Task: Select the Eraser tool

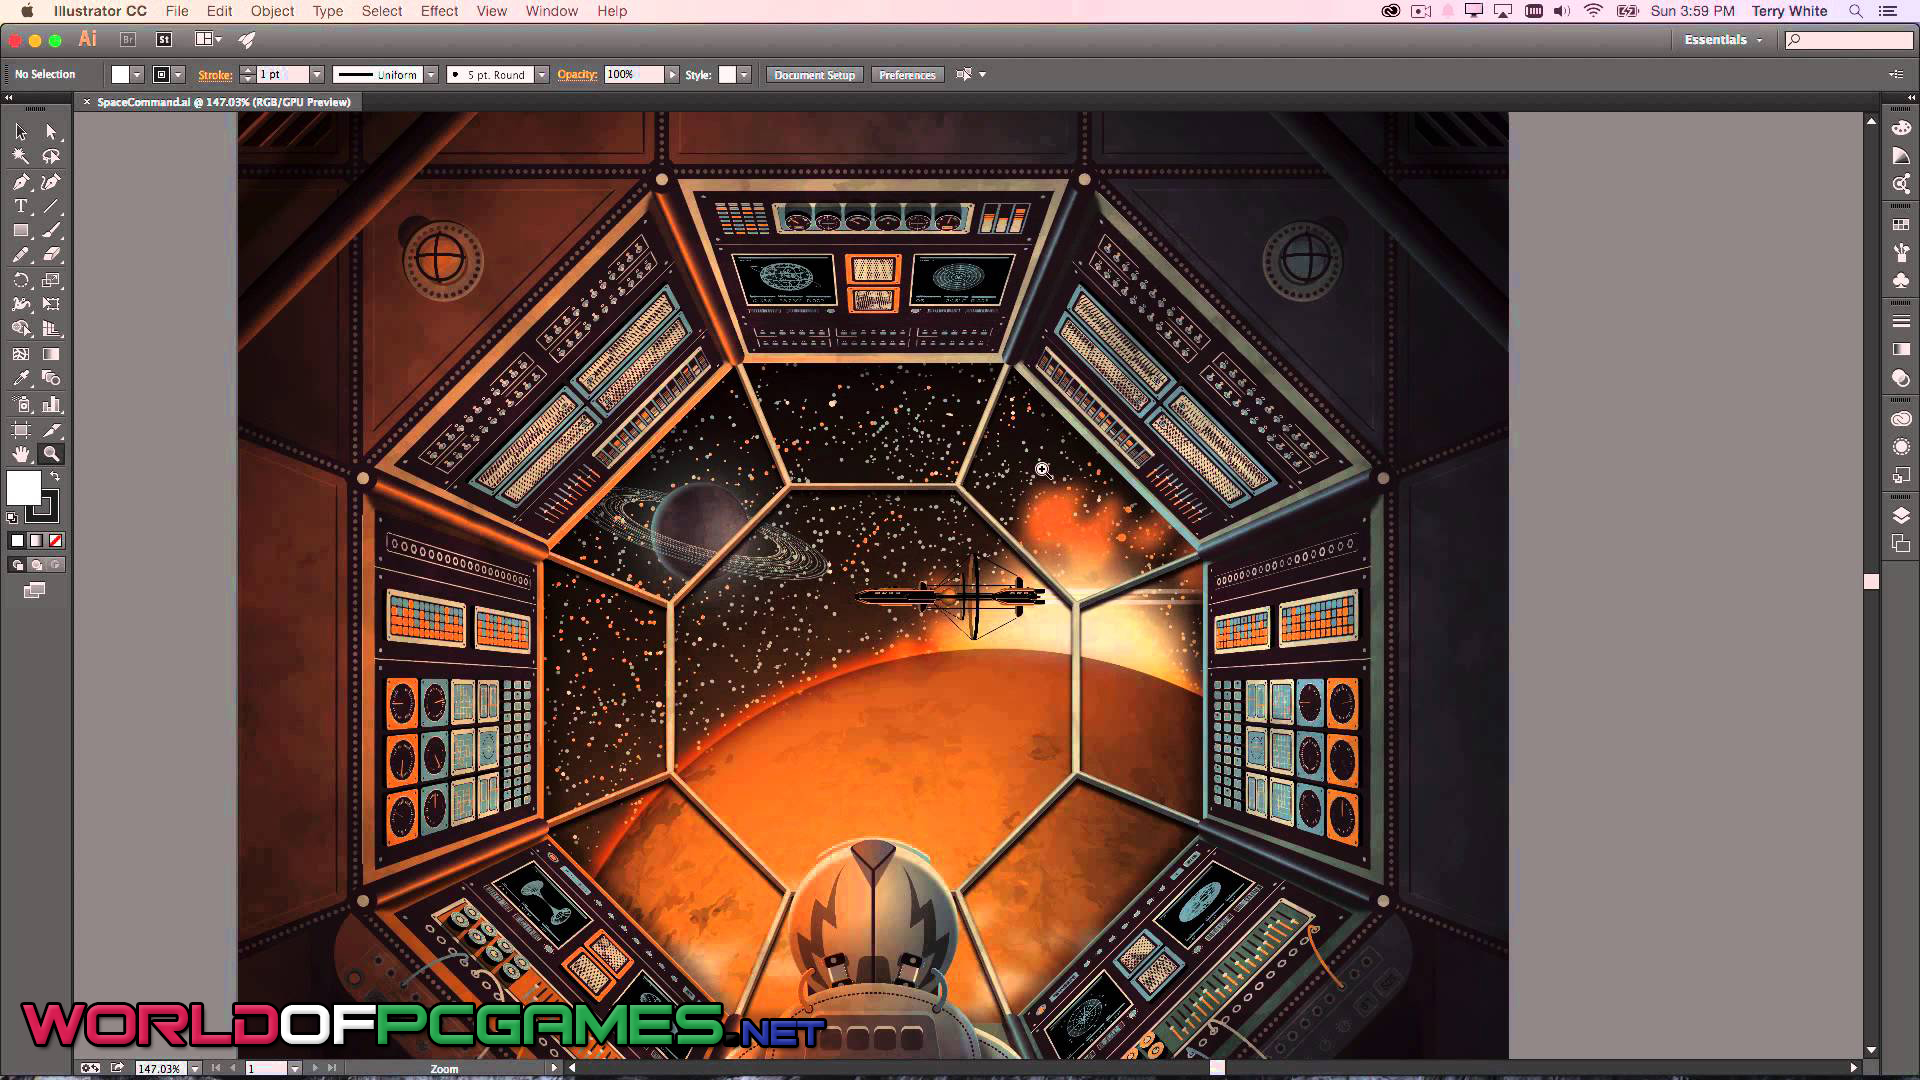Action: pos(51,255)
